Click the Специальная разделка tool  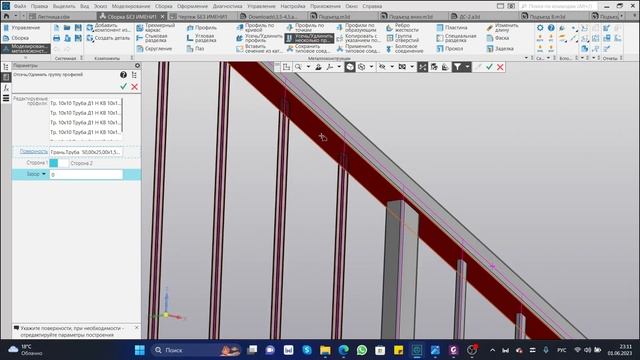tap(456, 38)
